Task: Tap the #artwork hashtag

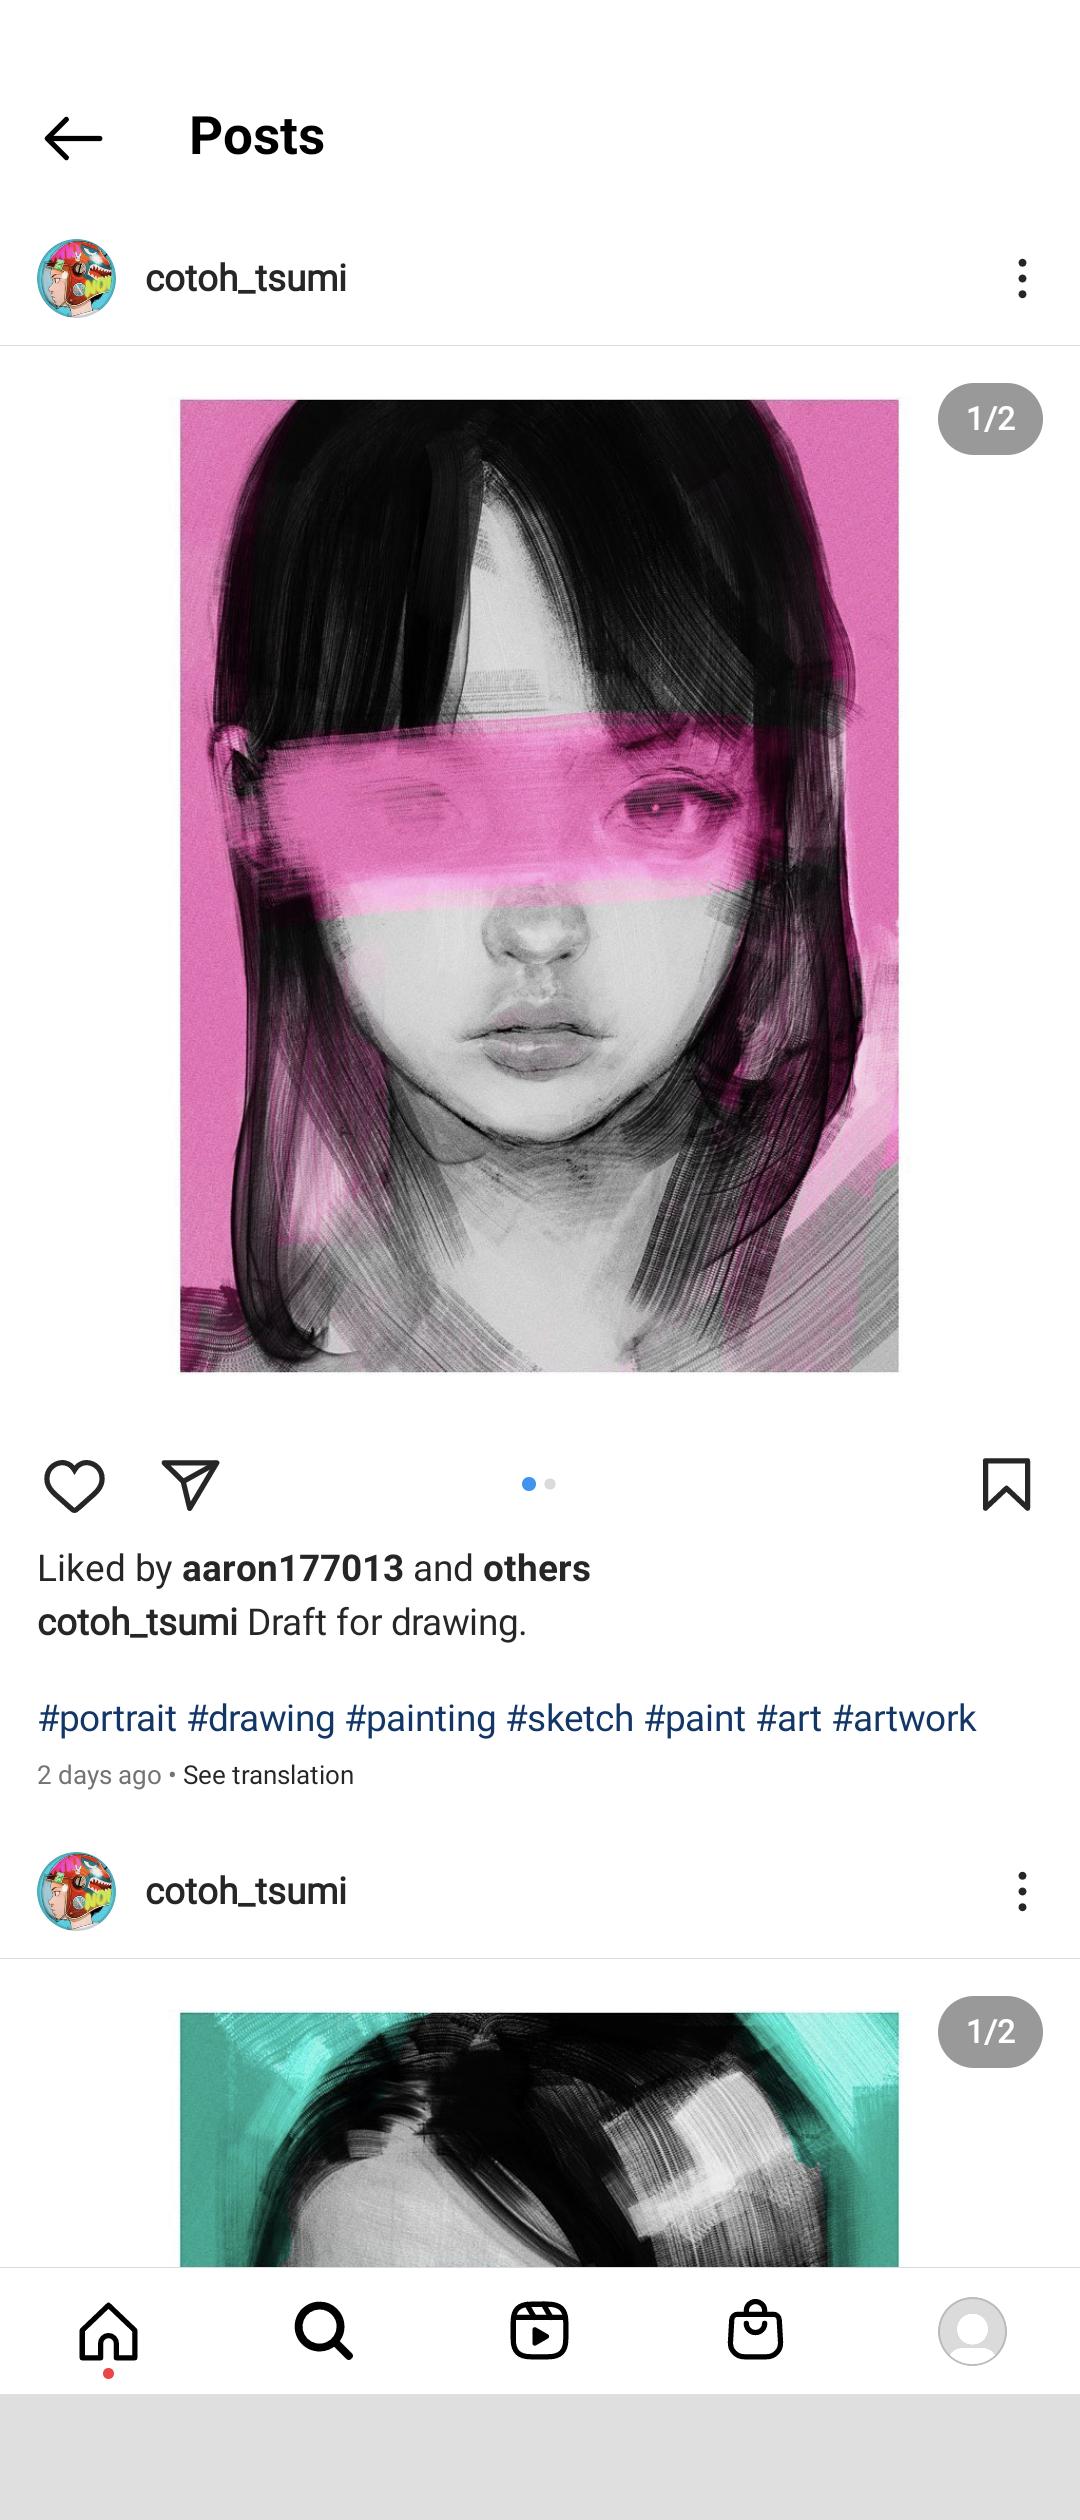Action: (x=904, y=1719)
